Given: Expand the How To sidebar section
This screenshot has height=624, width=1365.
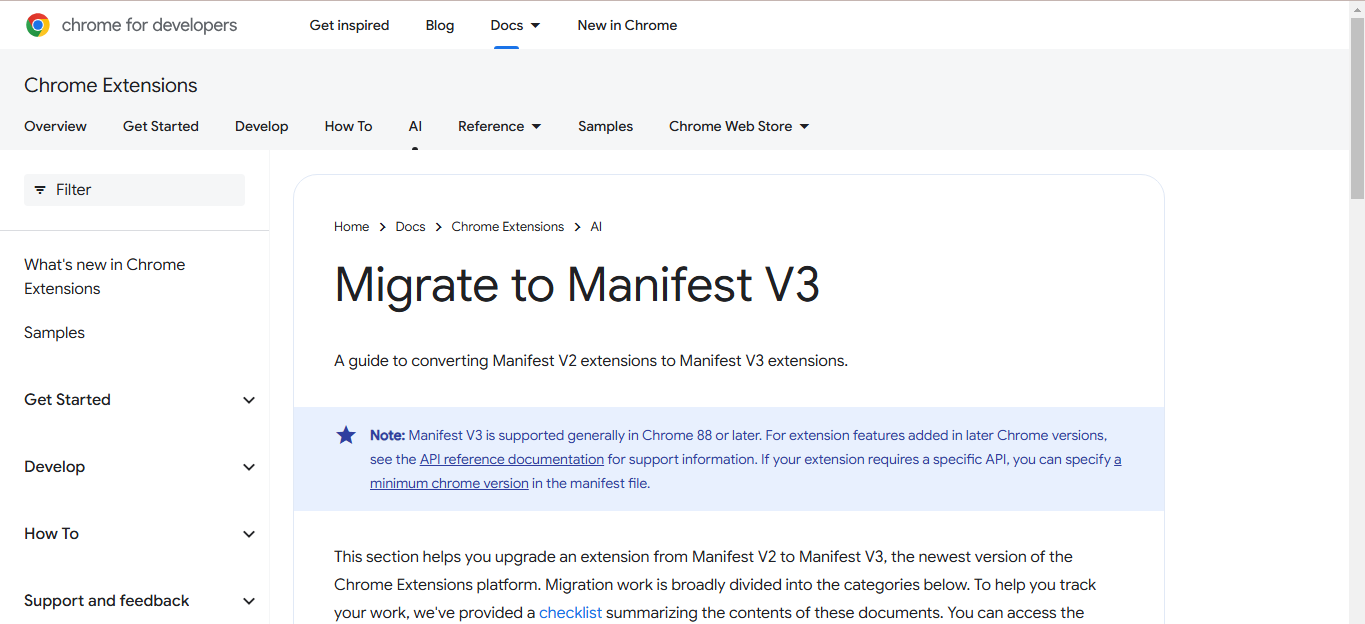Looking at the screenshot, I should [x=248, y=533].
